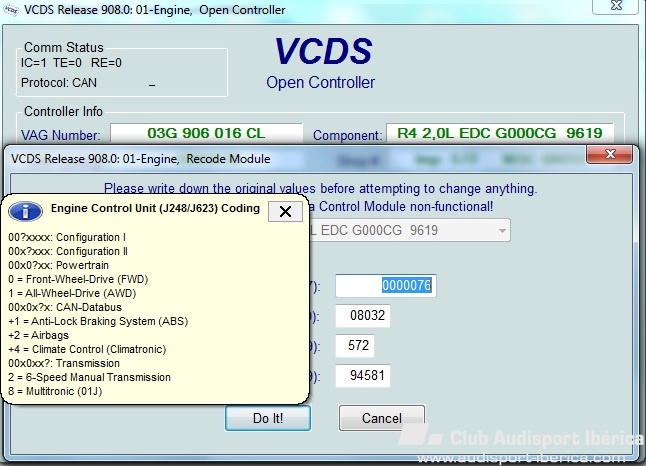Viewport: 646px width, 466px height.
Task: Click the 'IC=1 TE=0 RE=0' status text
Action: (x=71, y=63)
